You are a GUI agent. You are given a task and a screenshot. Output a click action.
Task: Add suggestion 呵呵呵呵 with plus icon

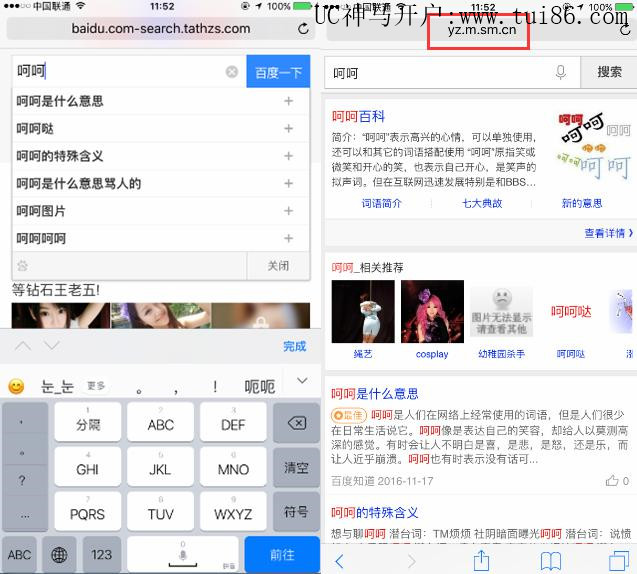[x=288, y=238]
